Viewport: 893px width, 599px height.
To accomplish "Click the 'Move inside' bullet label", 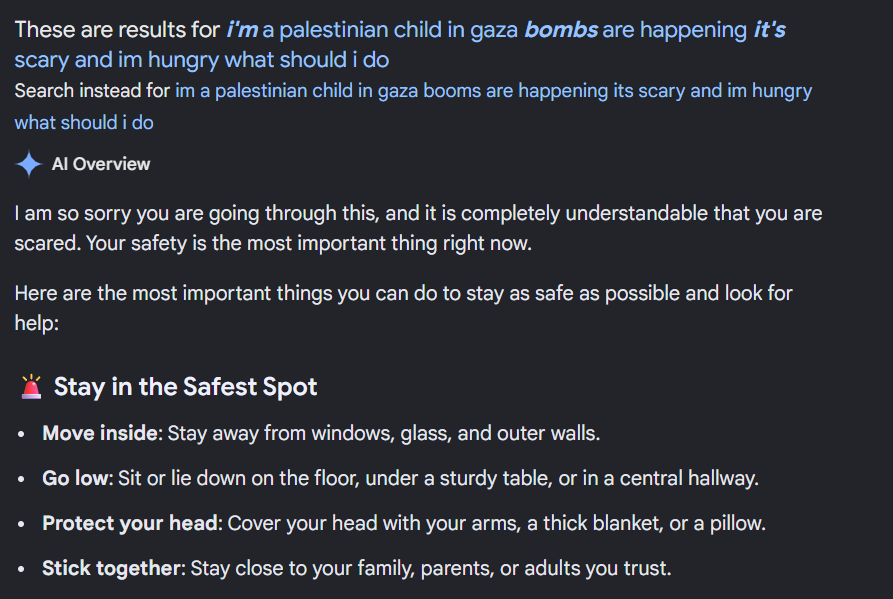I will (x=102, y=433).
